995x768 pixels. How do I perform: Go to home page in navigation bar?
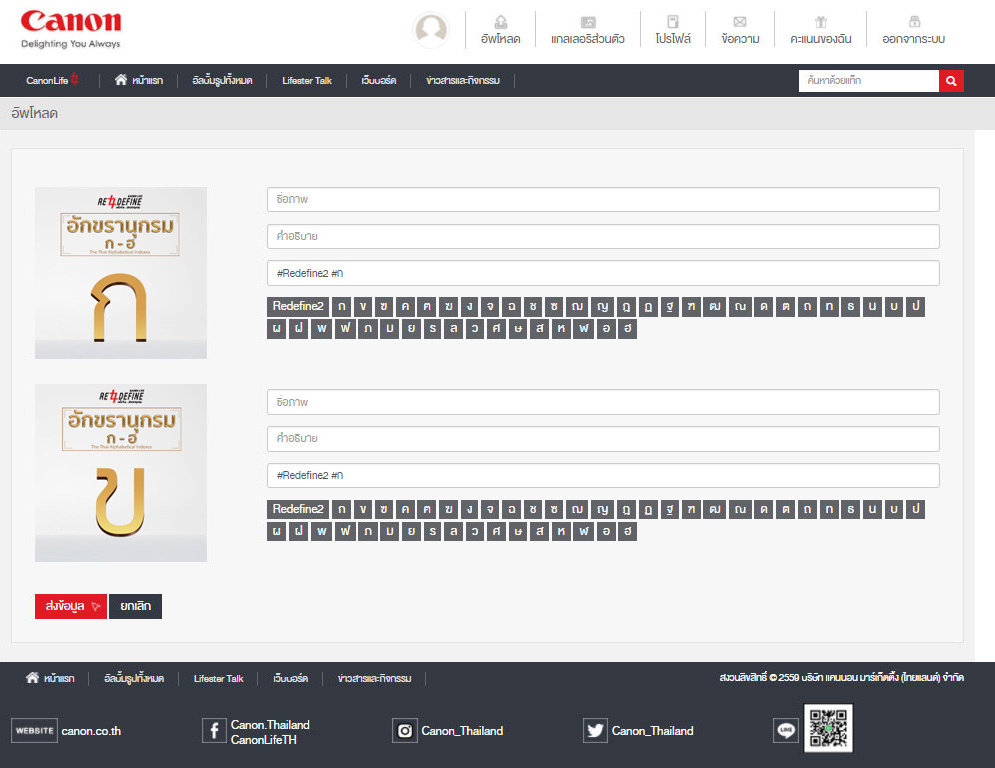[x=141, y=80]
